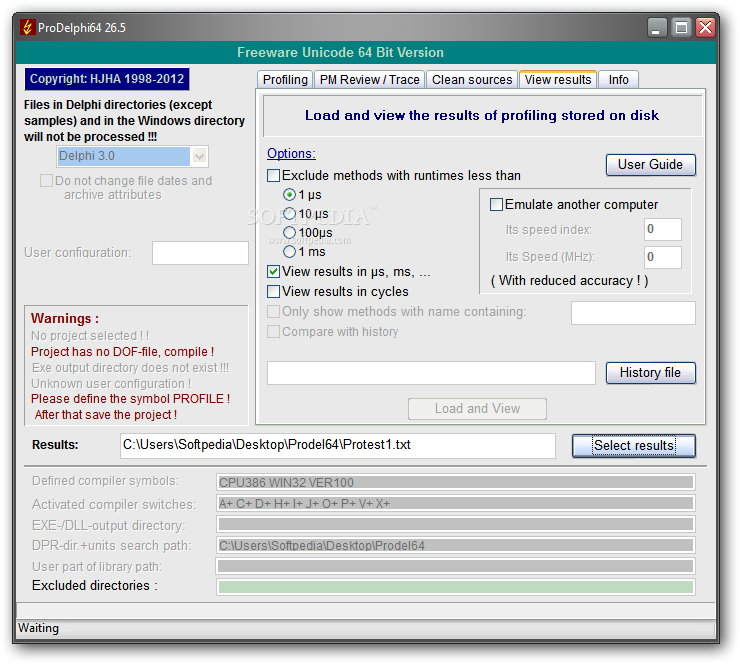This screenshot has width=740, height=664.
Task: Toggle Do not change file dates checkbox
Action: point(46,180)
